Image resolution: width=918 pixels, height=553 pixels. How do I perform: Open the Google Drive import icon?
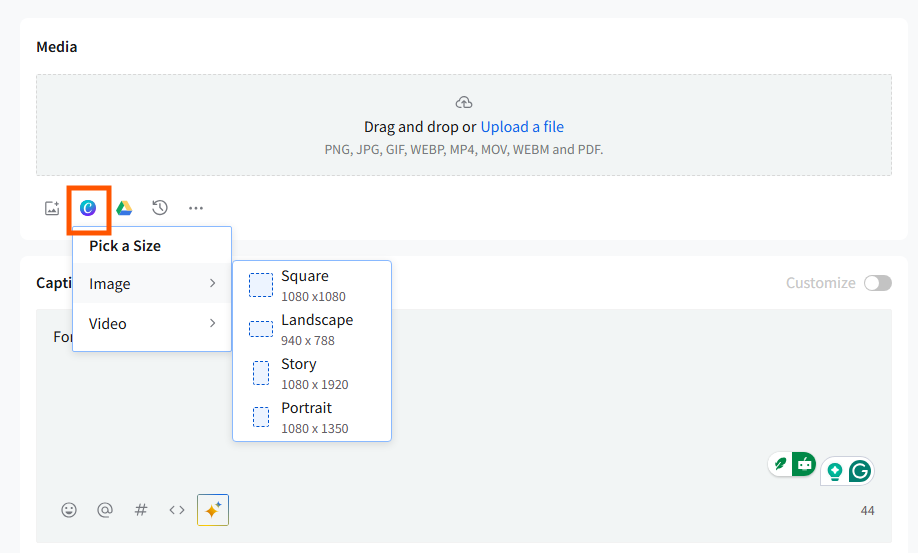pyautogui.click(x=124, y=208)
